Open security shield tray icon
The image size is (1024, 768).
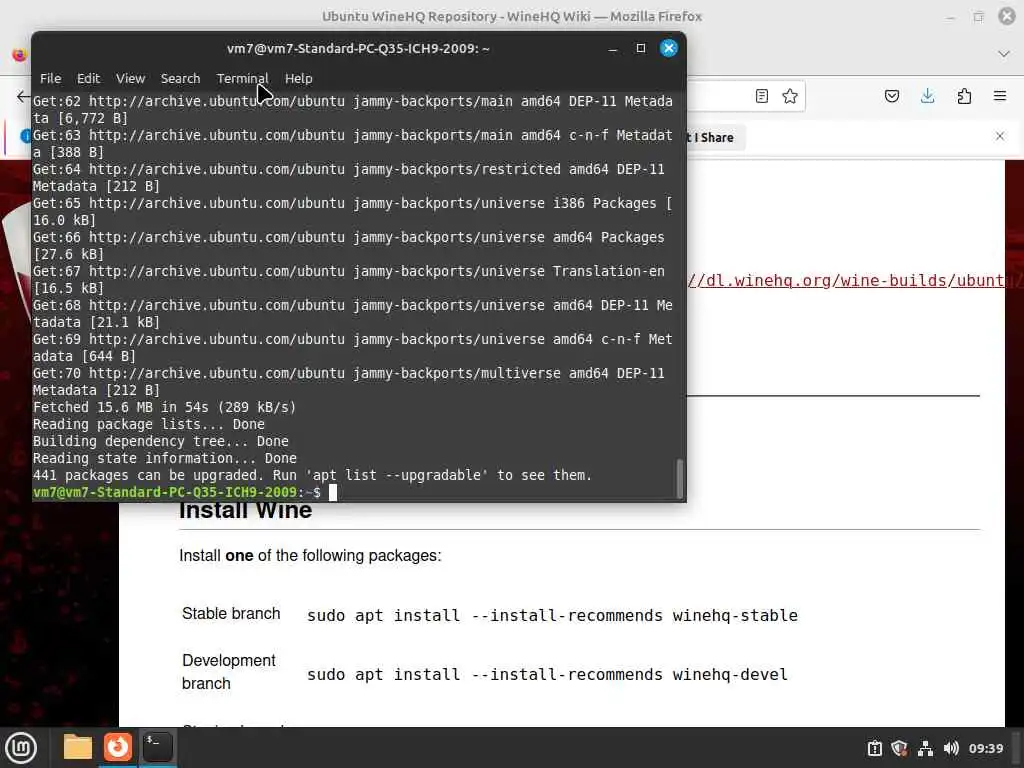[x=899, y=748]
